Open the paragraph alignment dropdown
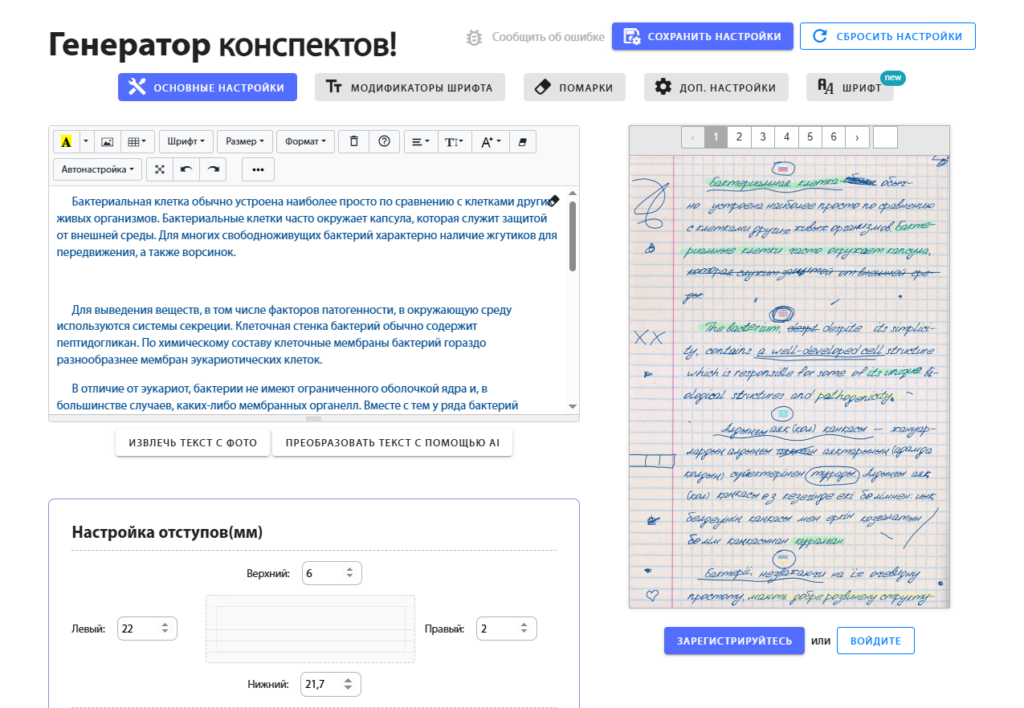The height and width of the screenshot is (708, 1024). point(421,142)
